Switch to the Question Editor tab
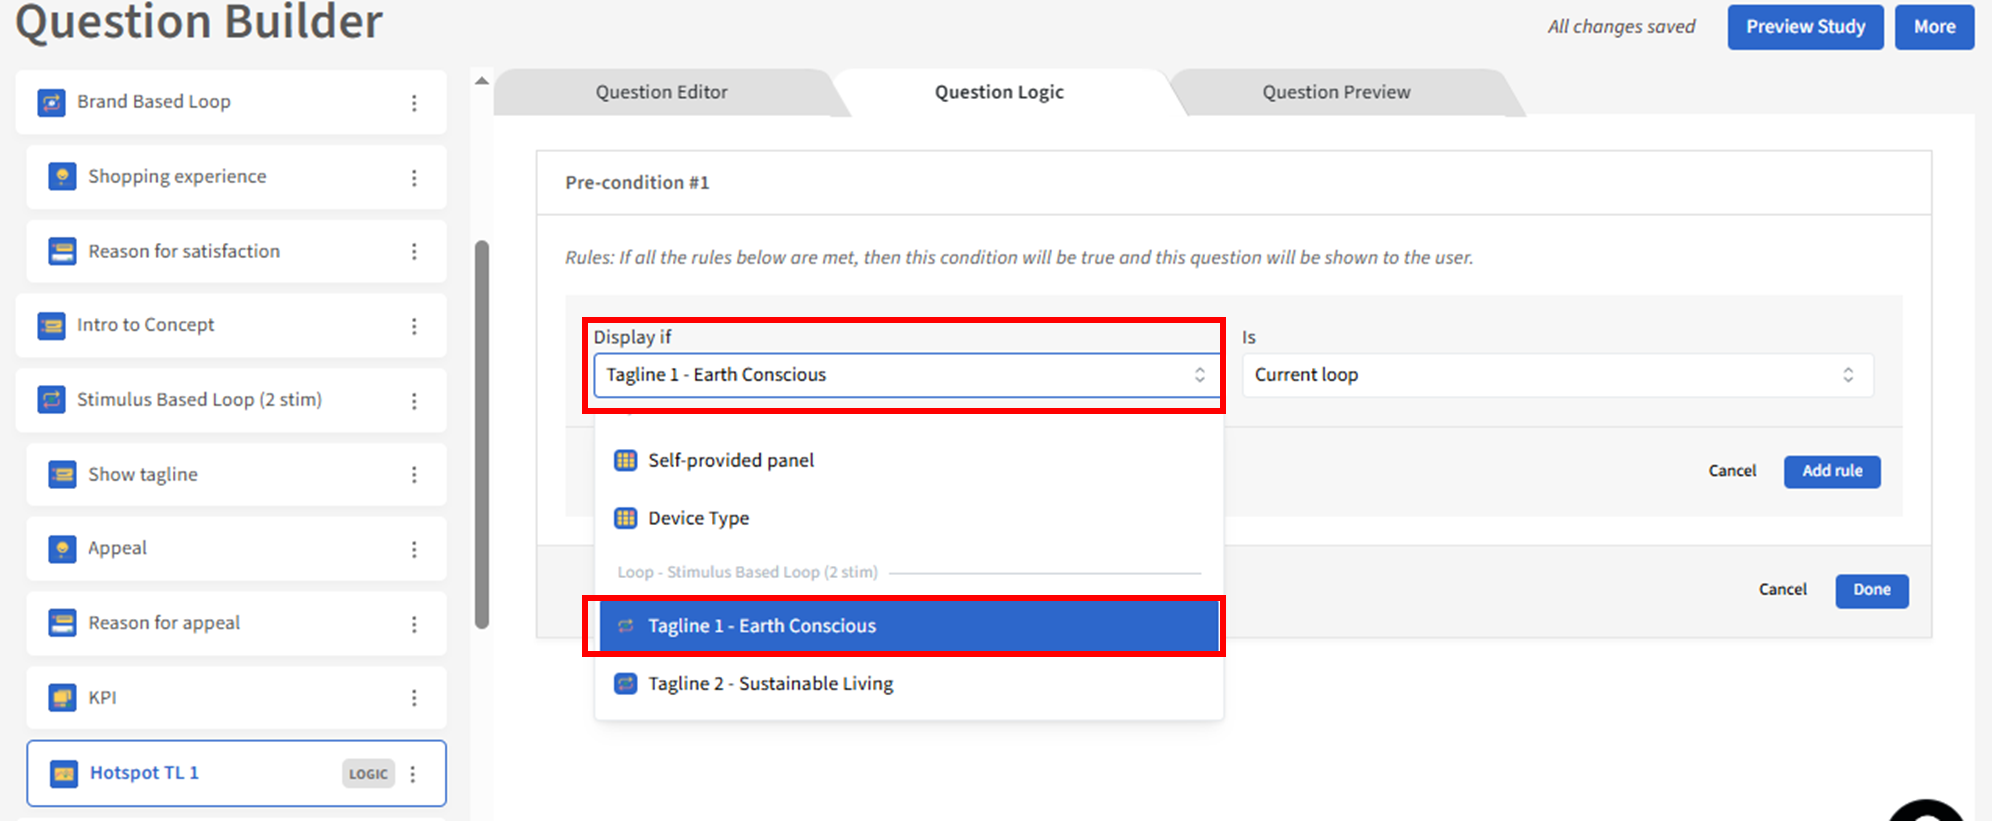Viewport: 1992px width, 821px height. pos(661,92)
